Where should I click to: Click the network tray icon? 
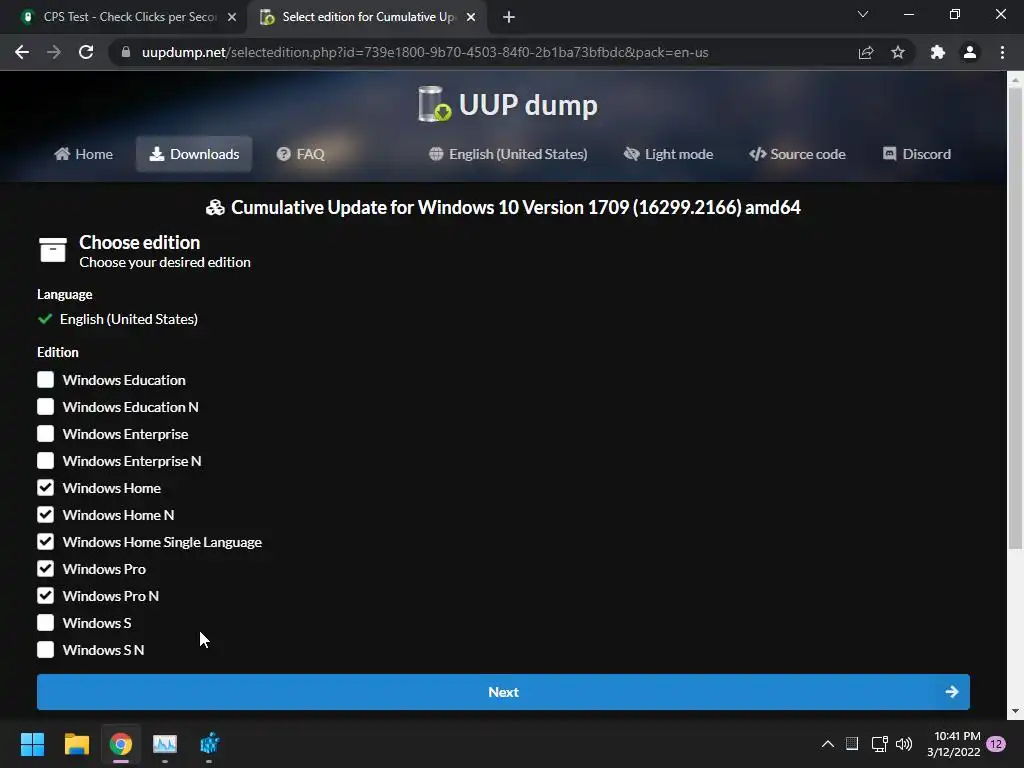click(x=879, y=744)
